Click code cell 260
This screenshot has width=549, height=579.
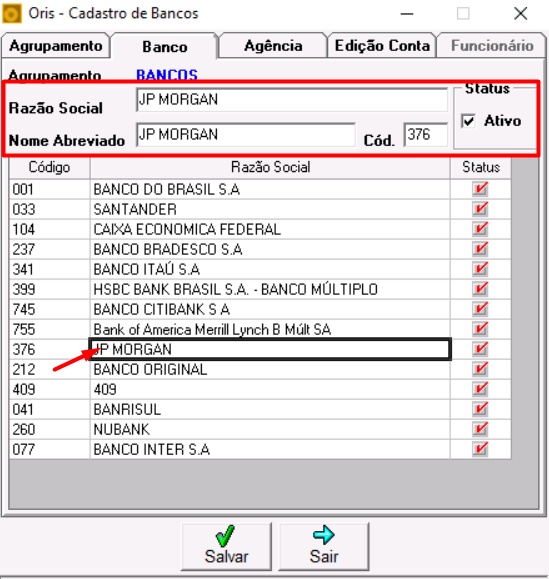pyautogui.click(x=49, y=429)
